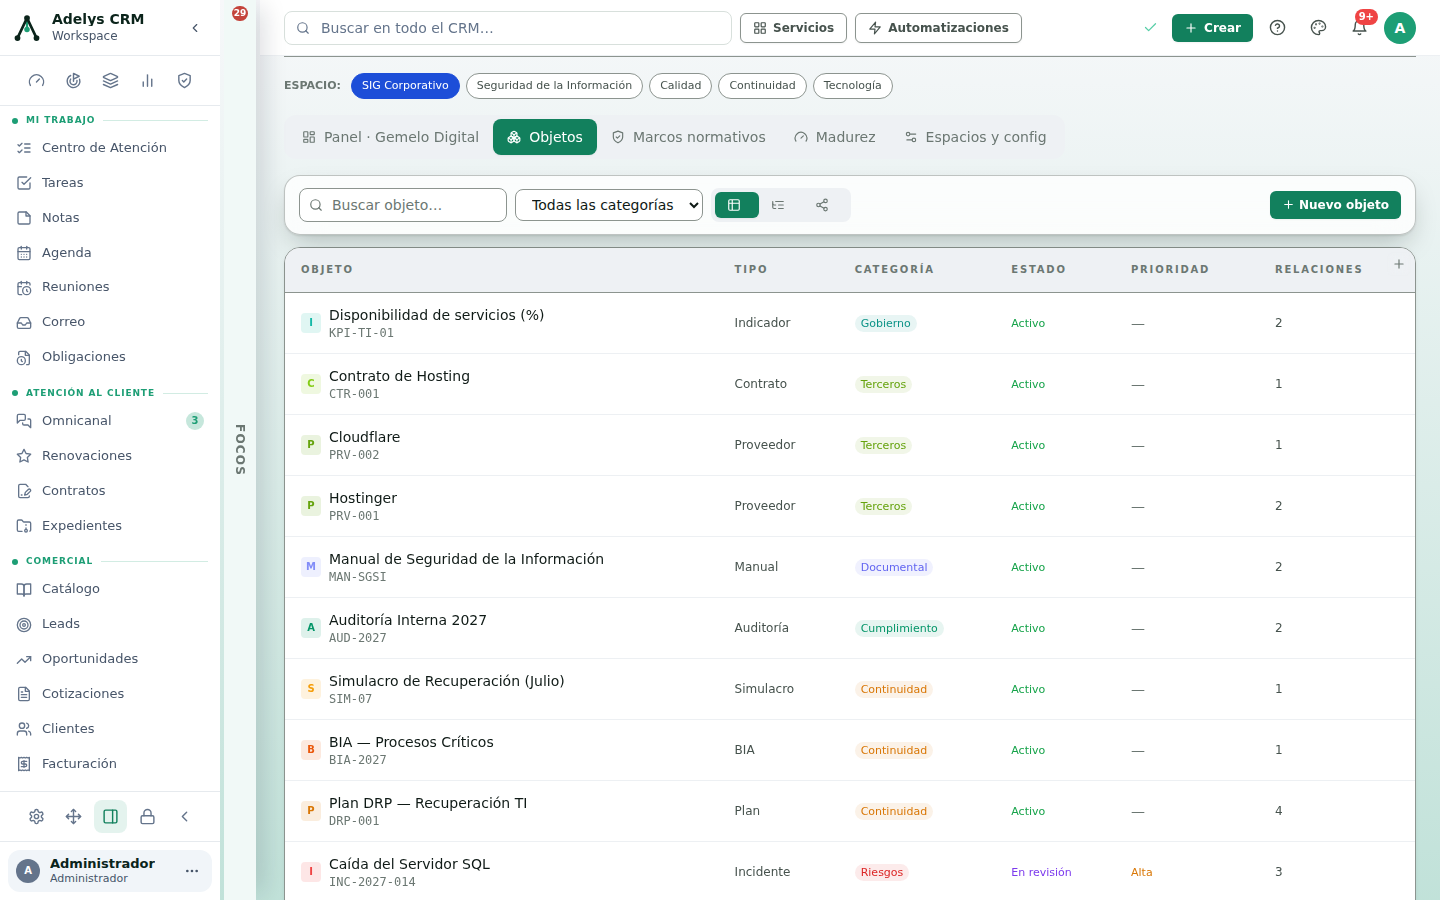The width and height of the screenshot is (1440, 900).
Task: Select the Objetos tab
Action: pos(545,137)
